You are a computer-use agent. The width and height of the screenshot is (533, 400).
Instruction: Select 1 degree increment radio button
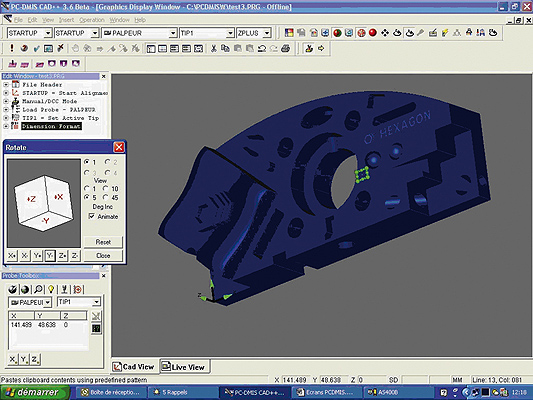tap(87, 188)
